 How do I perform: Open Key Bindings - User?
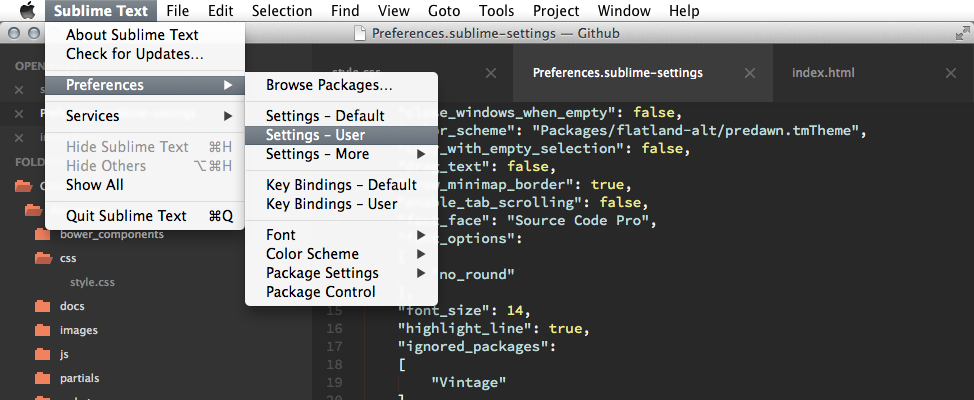coord(342,204)
